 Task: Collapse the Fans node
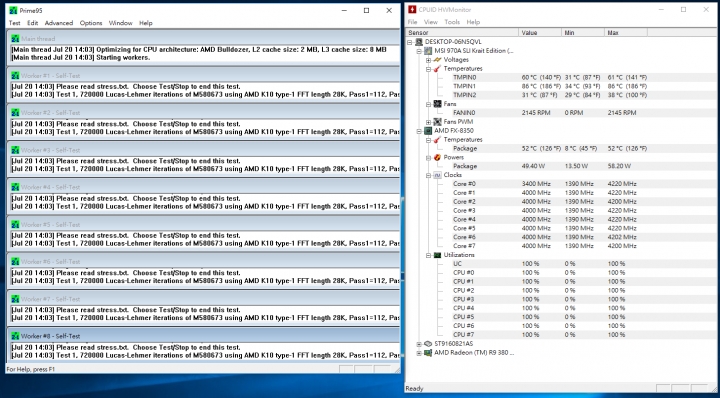point(428,104)
